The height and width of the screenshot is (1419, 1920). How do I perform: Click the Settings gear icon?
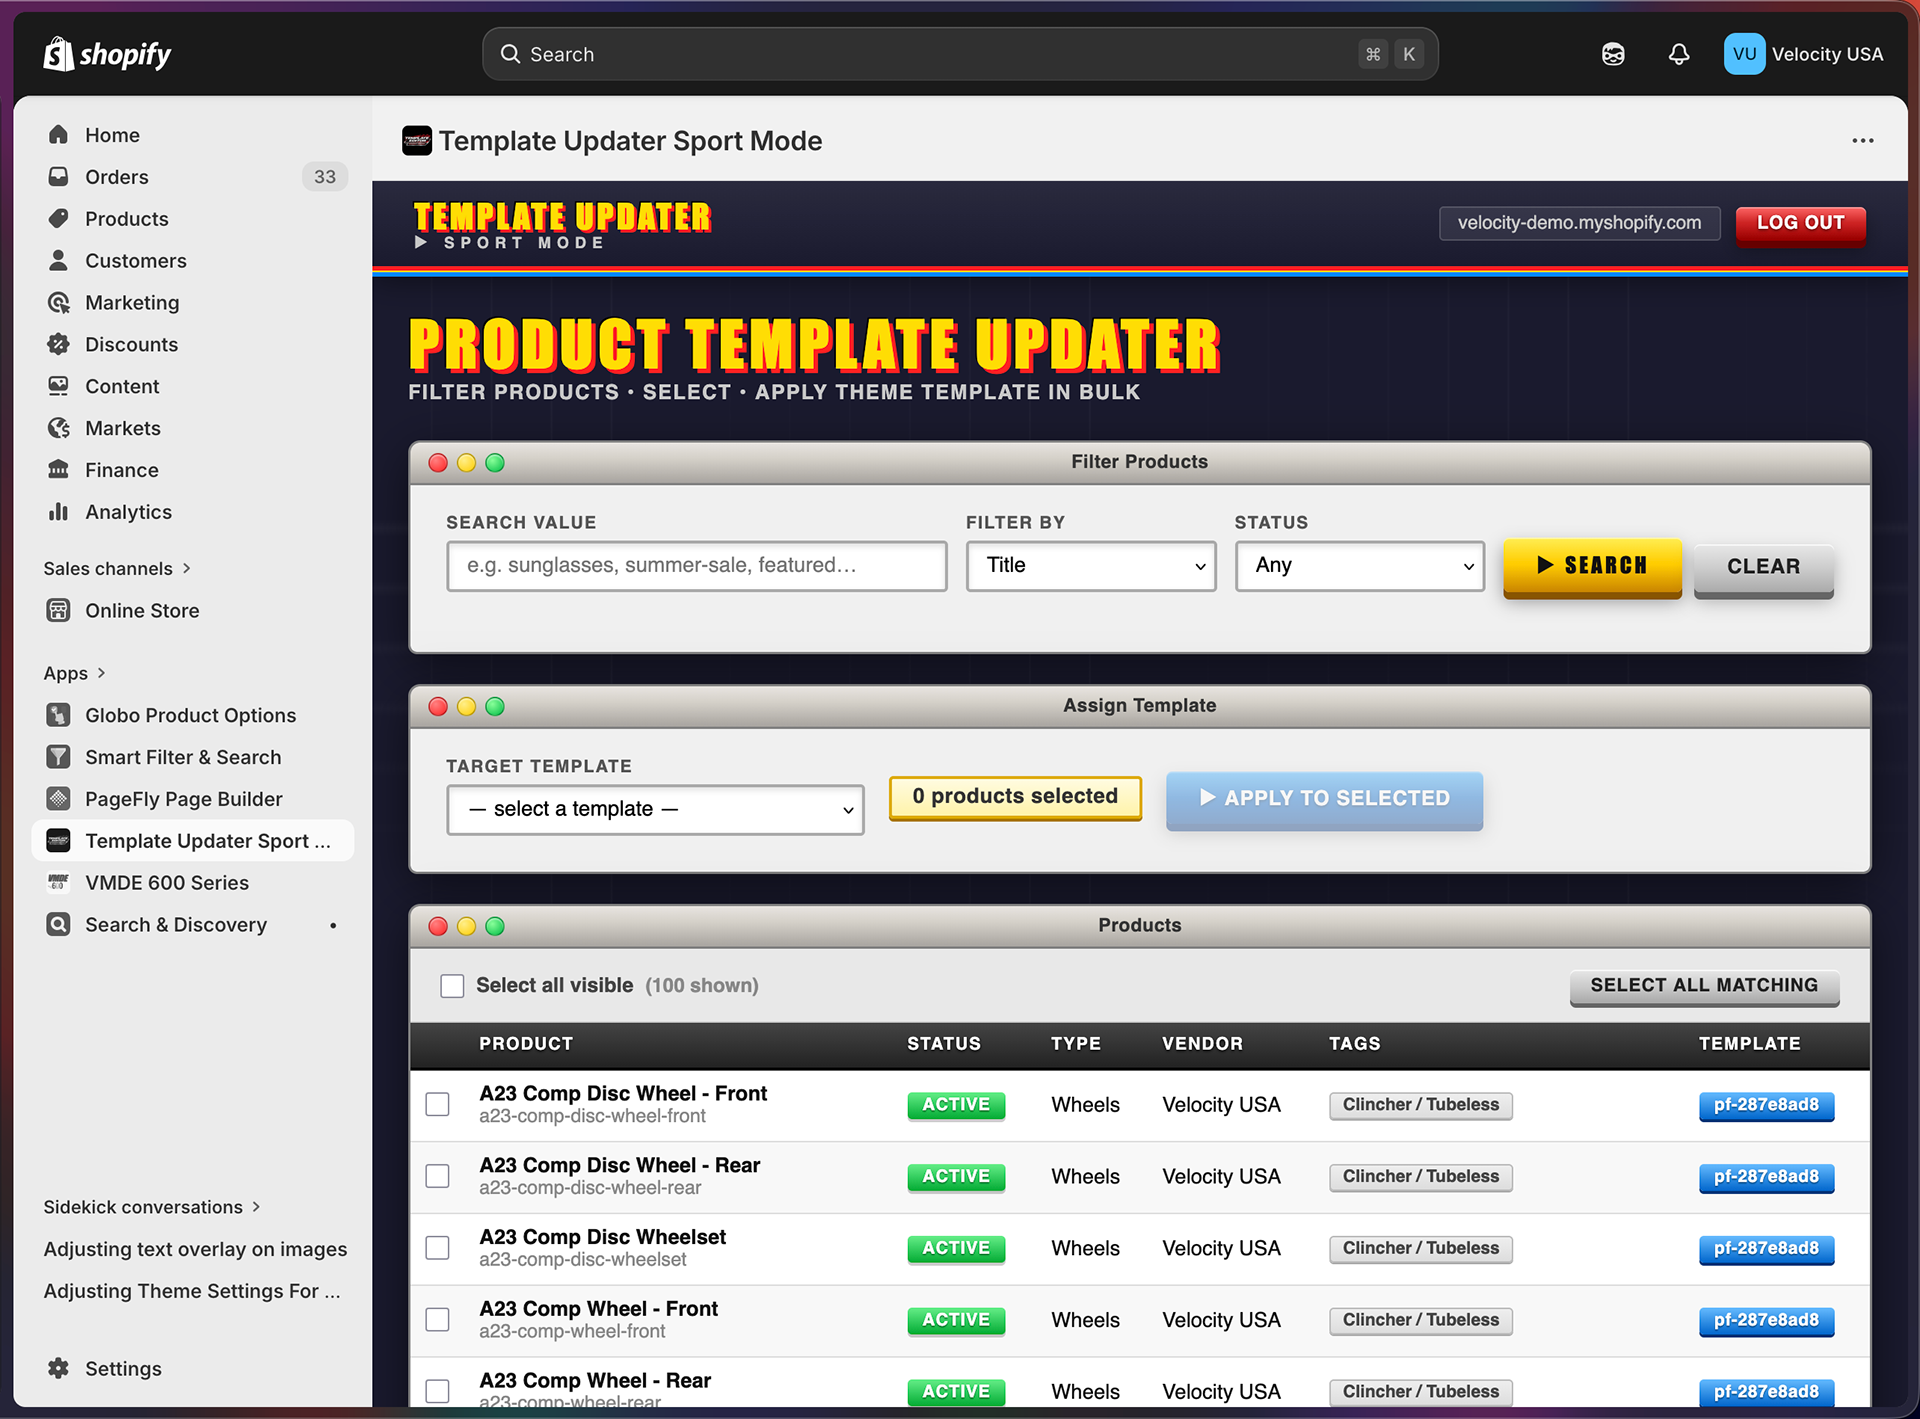click(59, 1368)
